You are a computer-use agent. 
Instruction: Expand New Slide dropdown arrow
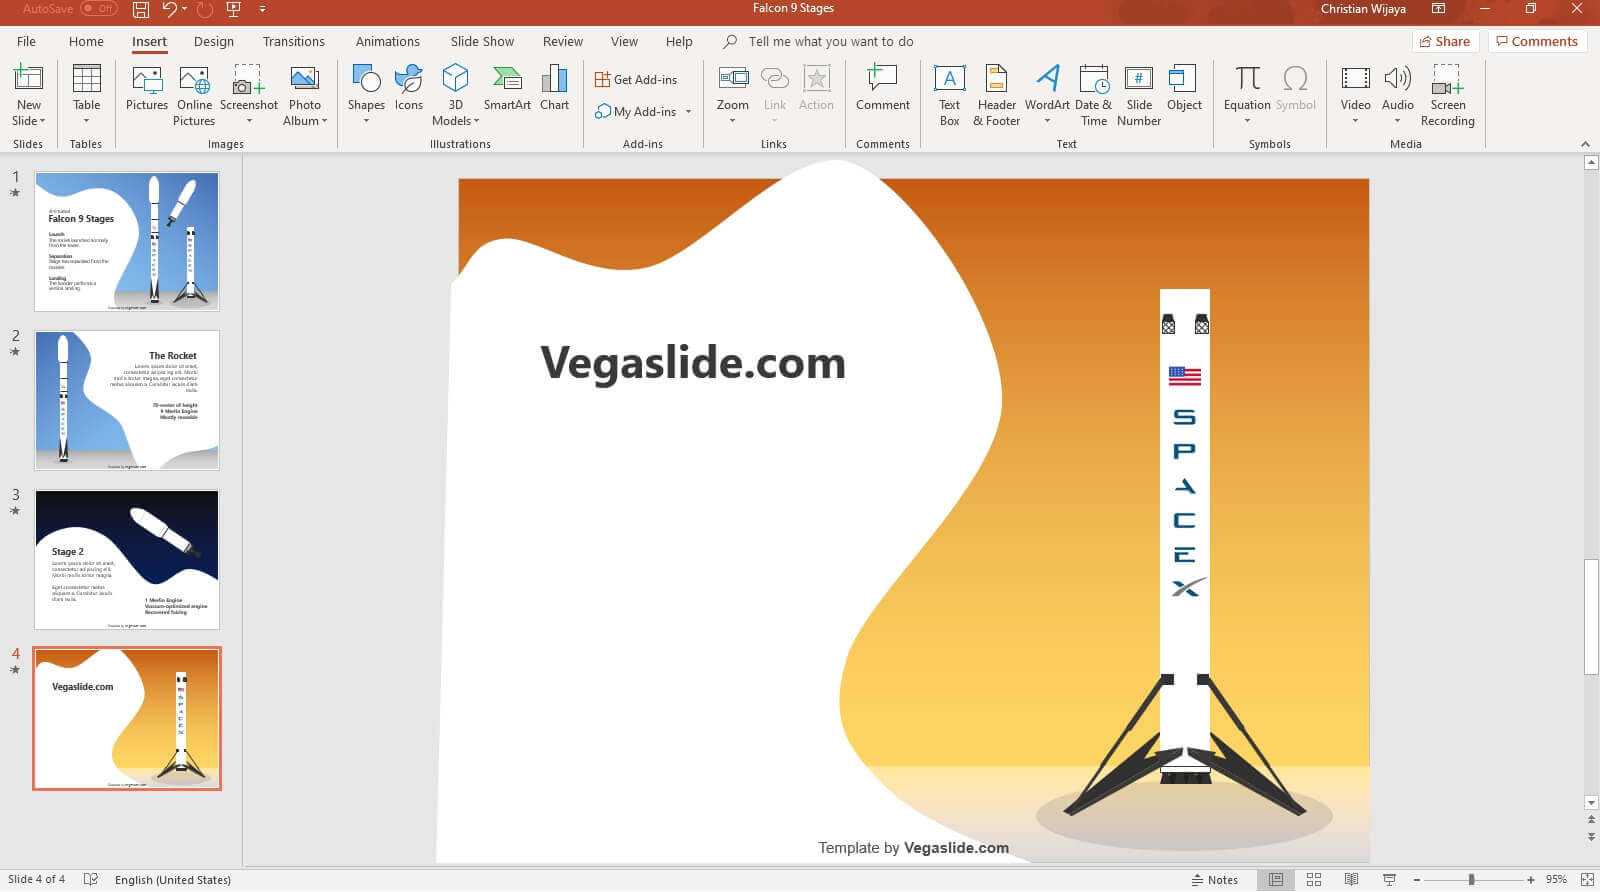[43, 121]
